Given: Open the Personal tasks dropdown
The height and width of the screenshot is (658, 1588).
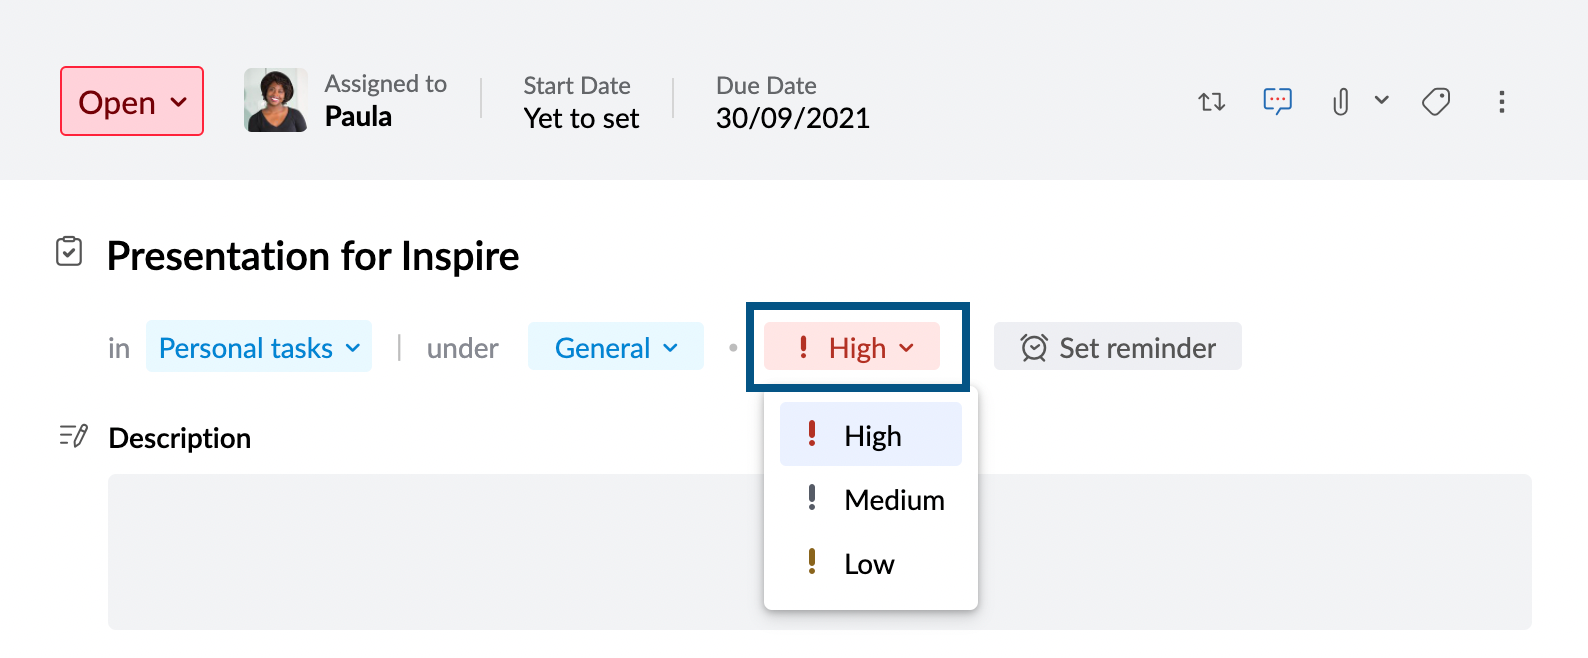Looking at the screenshot, I should click(x=259, y=347).
